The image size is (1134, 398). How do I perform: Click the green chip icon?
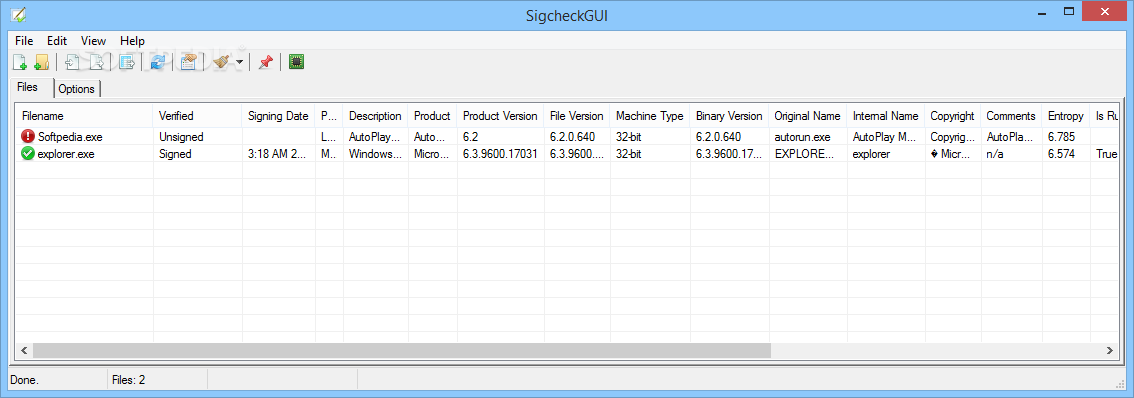point(296,62)
